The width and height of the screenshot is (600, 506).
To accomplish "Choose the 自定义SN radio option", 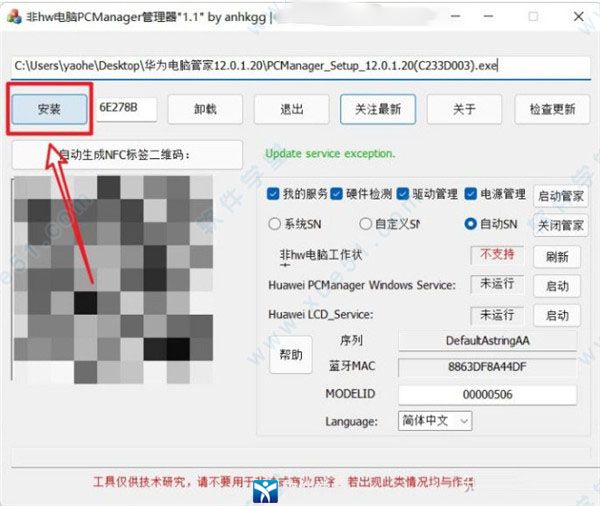I will click(366, 224).
